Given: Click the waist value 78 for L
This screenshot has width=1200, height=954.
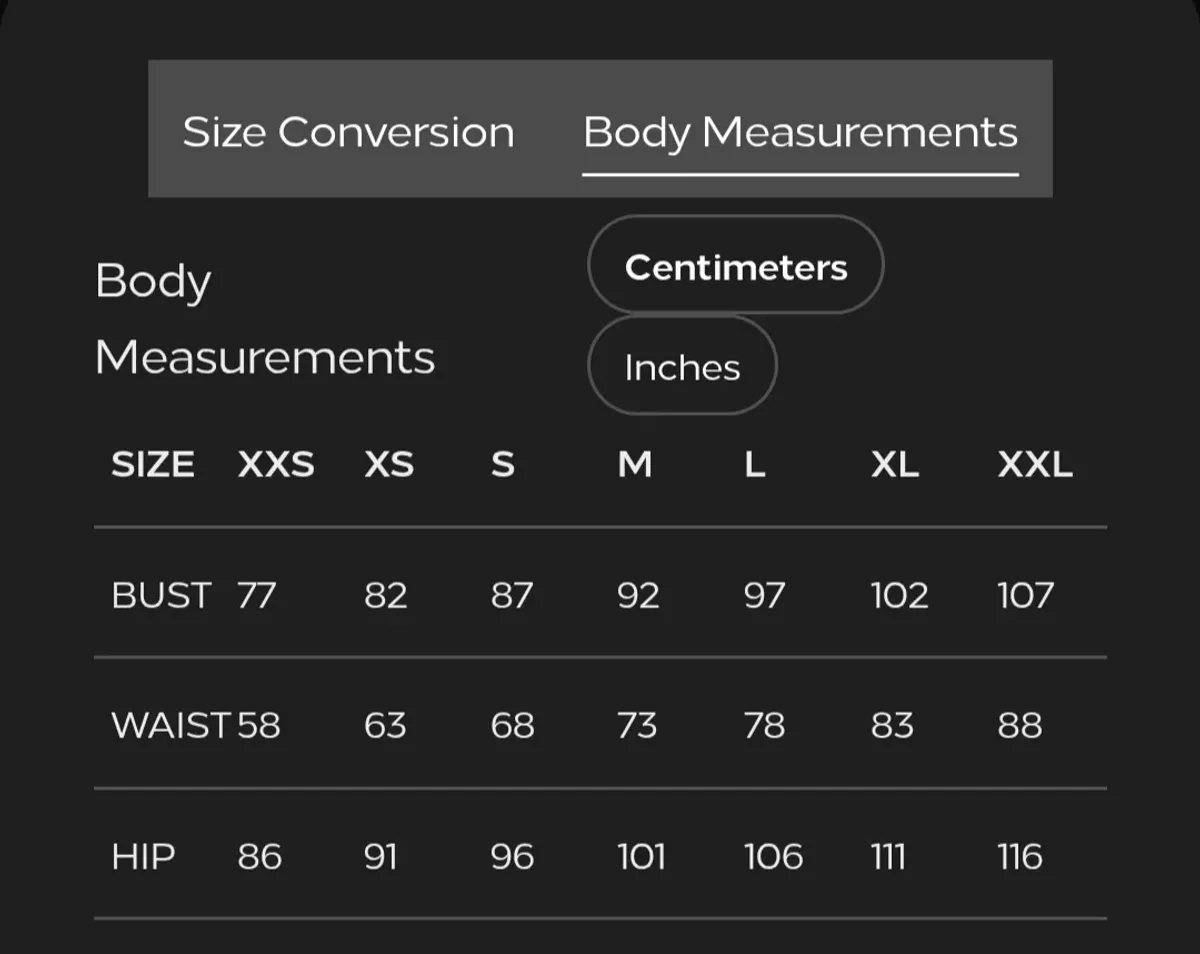Looking at the screenshot, I should tap(764, 725).
